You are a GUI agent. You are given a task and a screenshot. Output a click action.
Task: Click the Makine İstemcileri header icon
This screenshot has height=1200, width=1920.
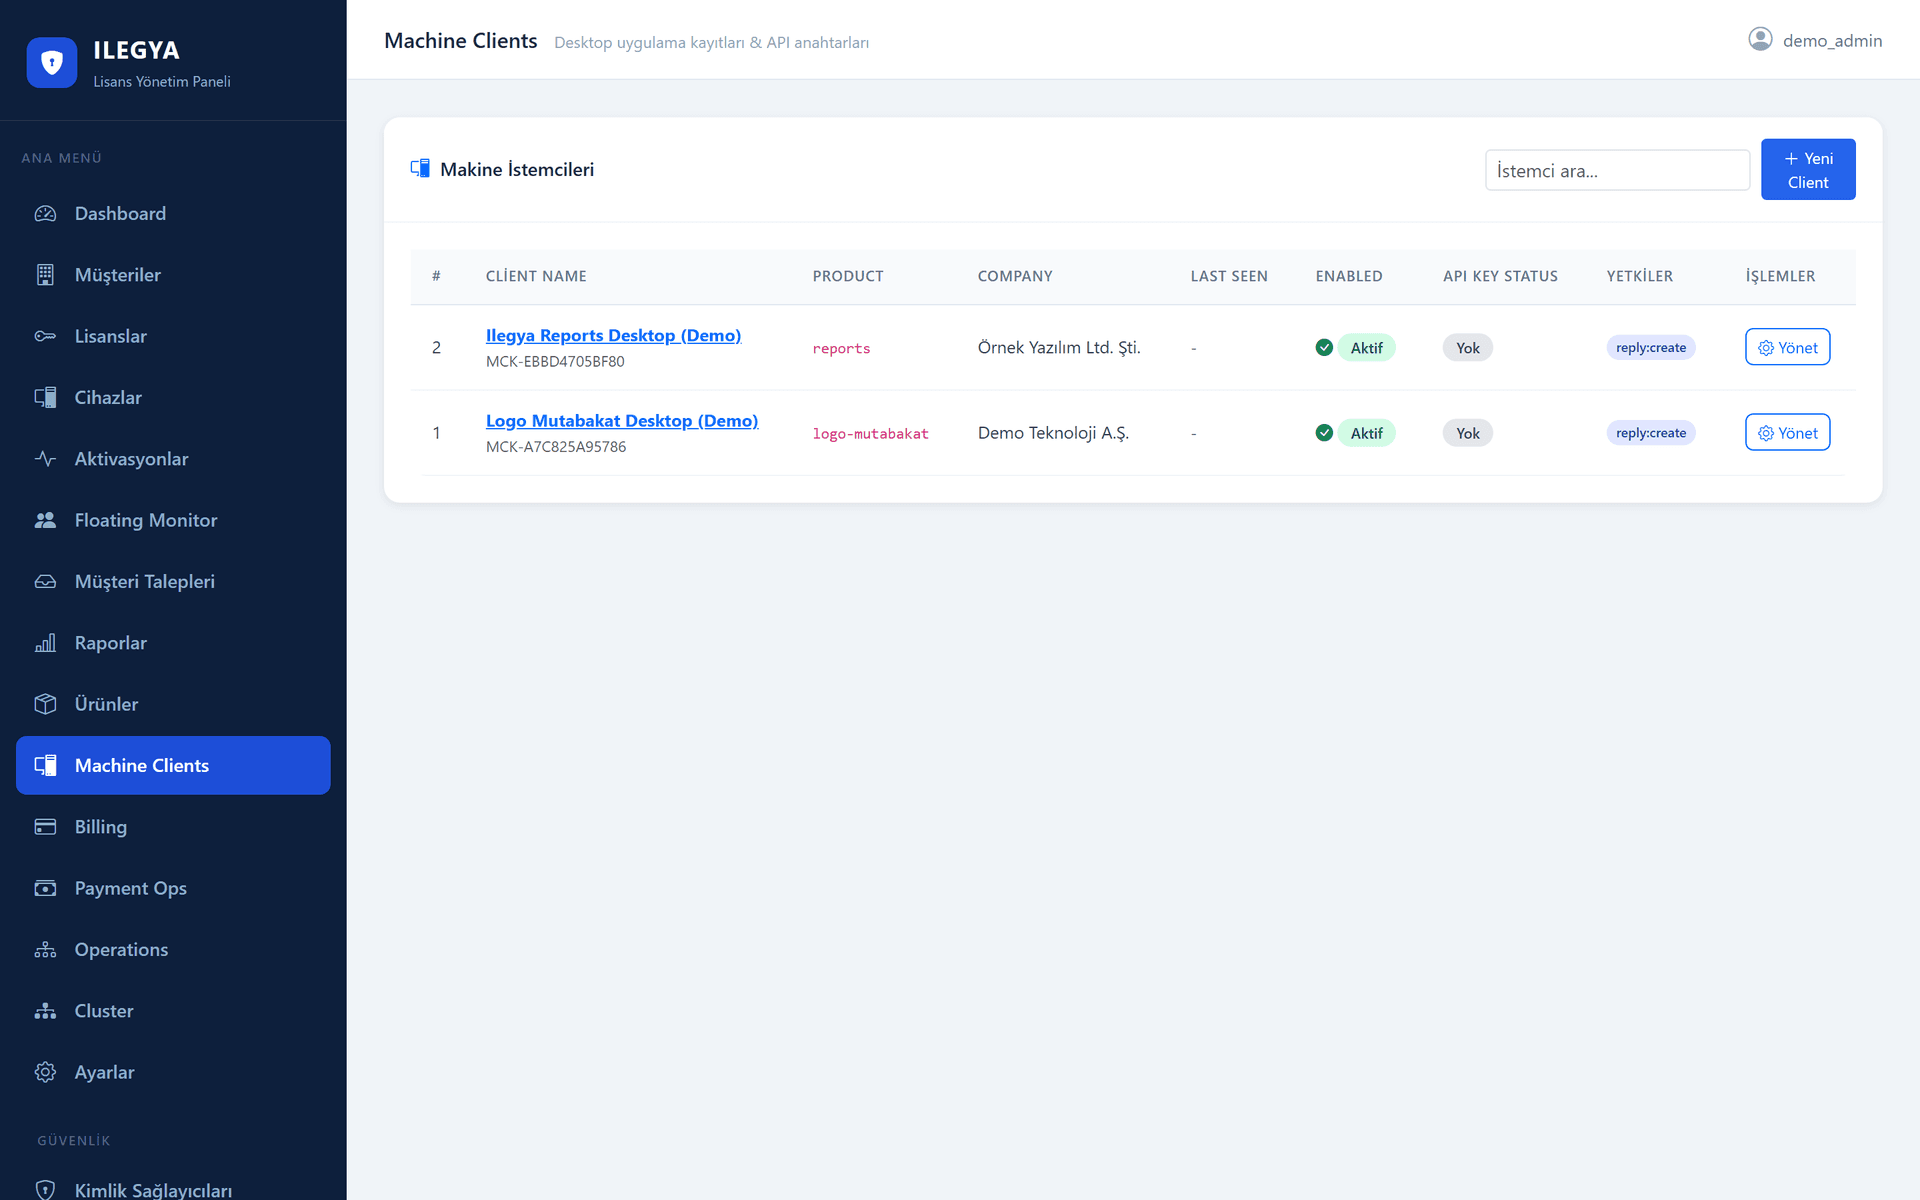tap(420, 168)
